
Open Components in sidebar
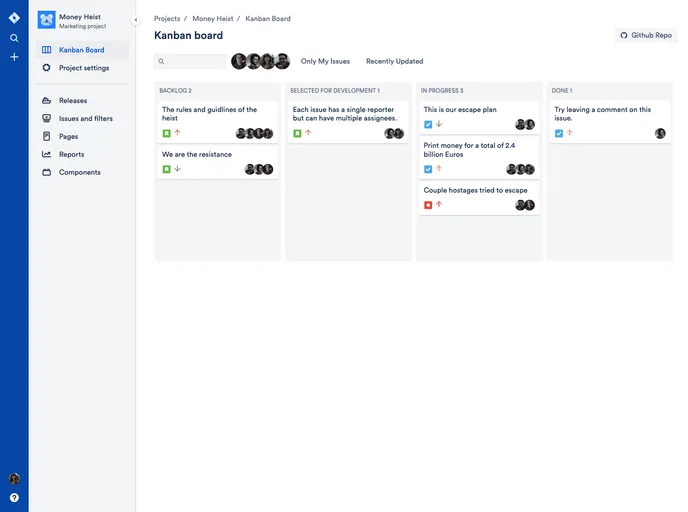pyautogui.click(x=82, y=172)
